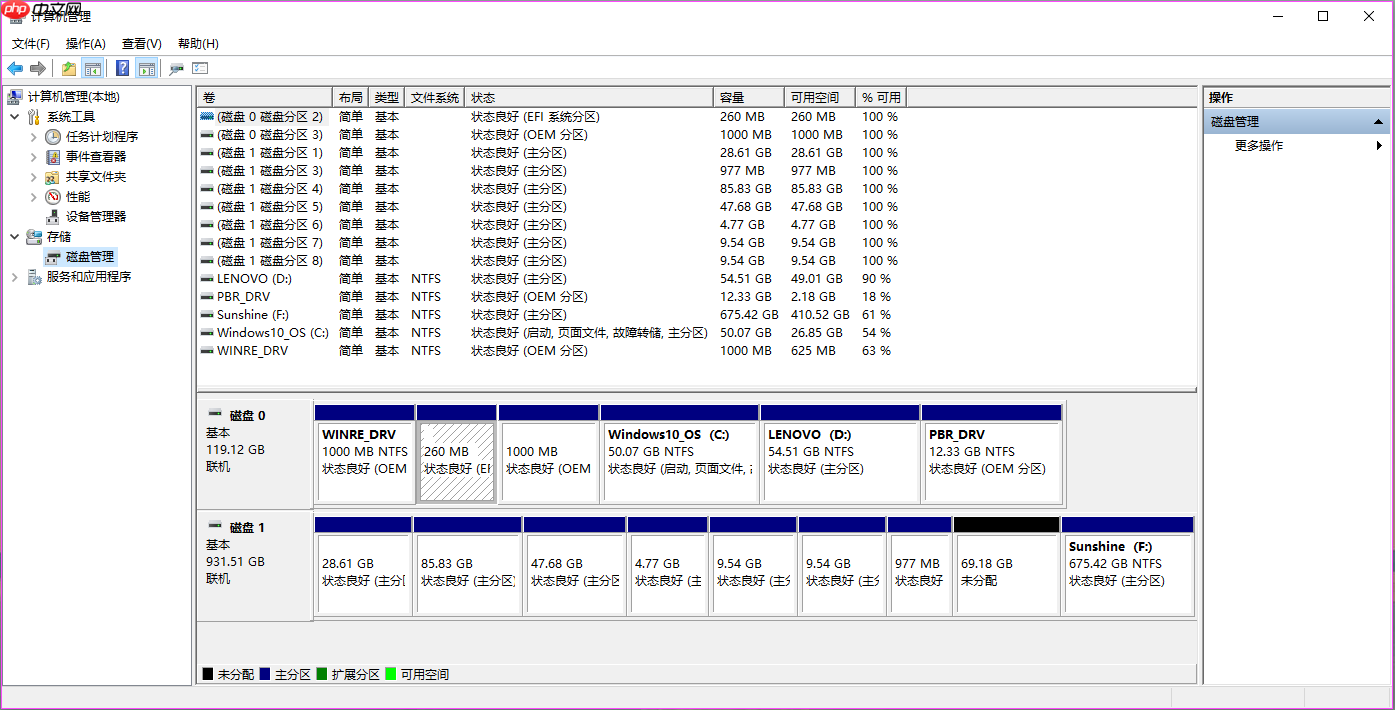Click the checklist icon in the toolbar
This screenshot has height=710, width=1395.
coord(200,69)
